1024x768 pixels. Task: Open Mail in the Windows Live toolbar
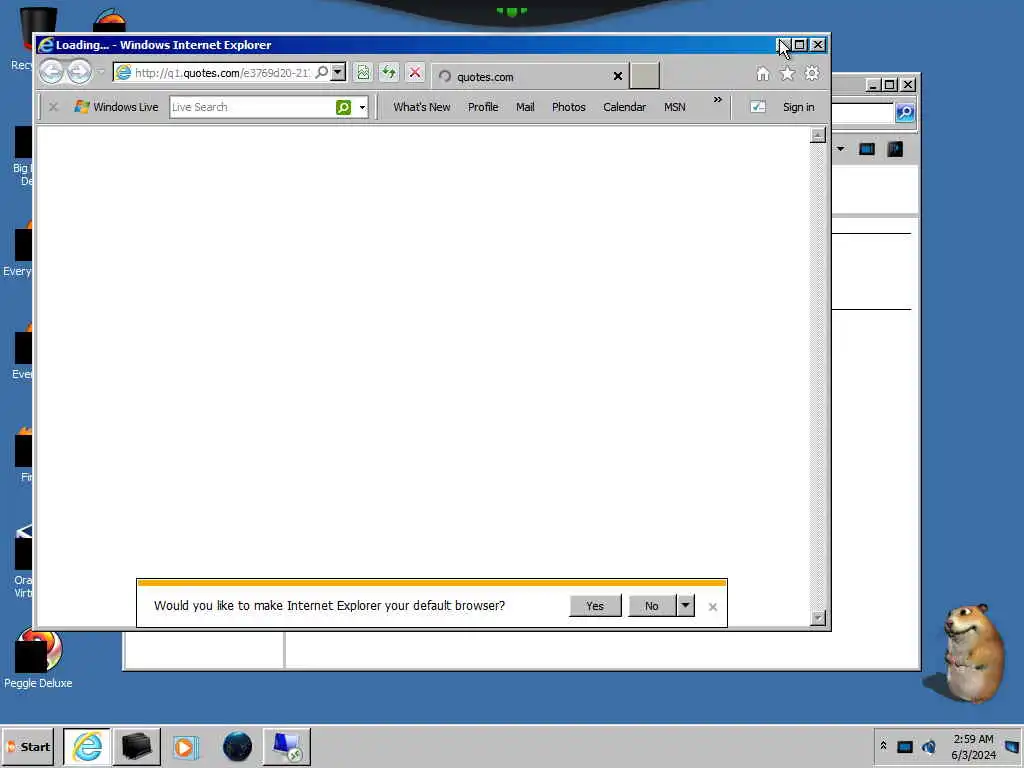[x=525, y=107]
